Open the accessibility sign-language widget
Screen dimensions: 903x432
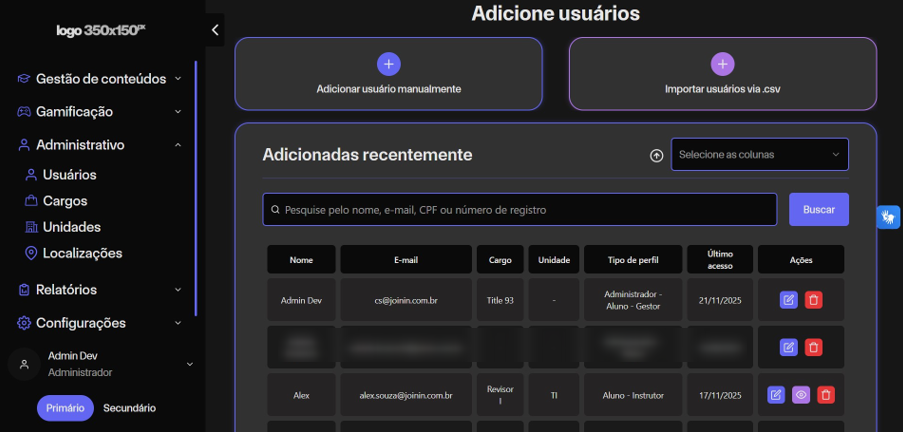coord(889,217)
